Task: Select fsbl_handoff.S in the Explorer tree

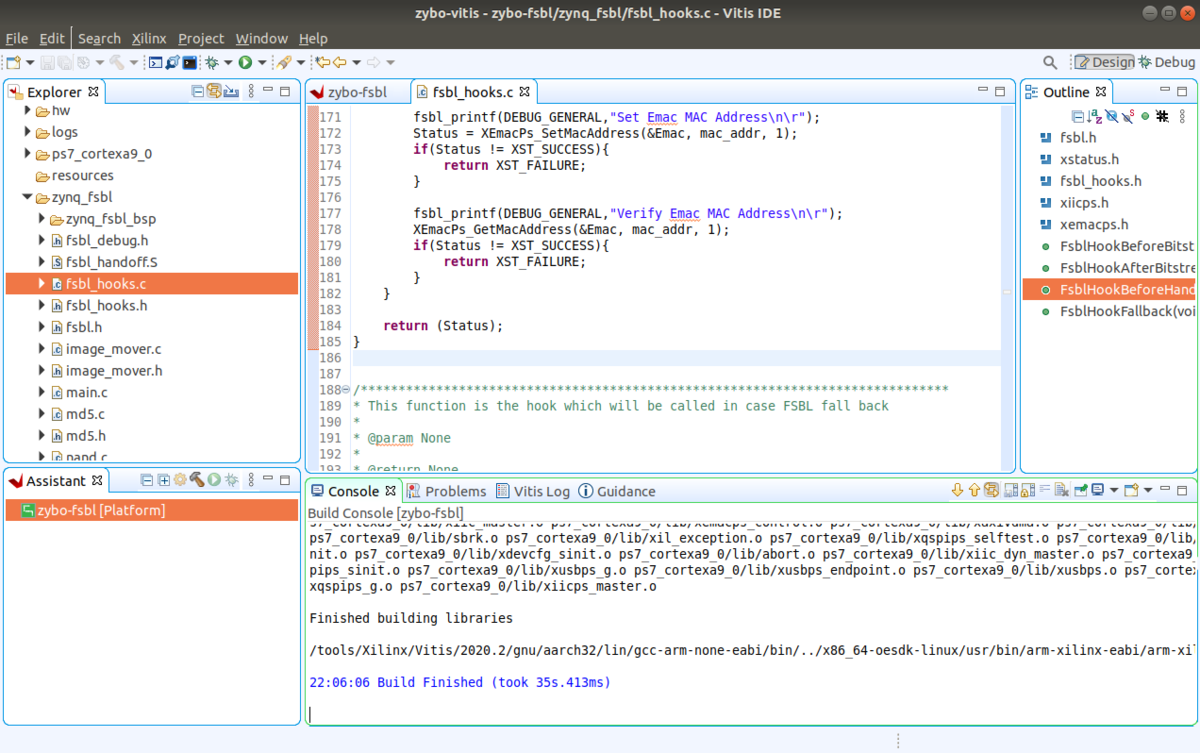Action: click(113, 262)
